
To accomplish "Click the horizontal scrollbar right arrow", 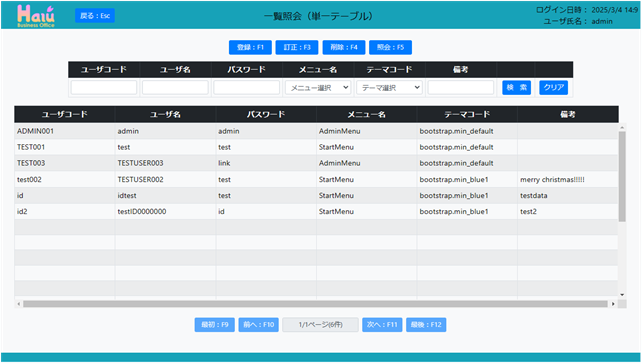I will point(613,304).
